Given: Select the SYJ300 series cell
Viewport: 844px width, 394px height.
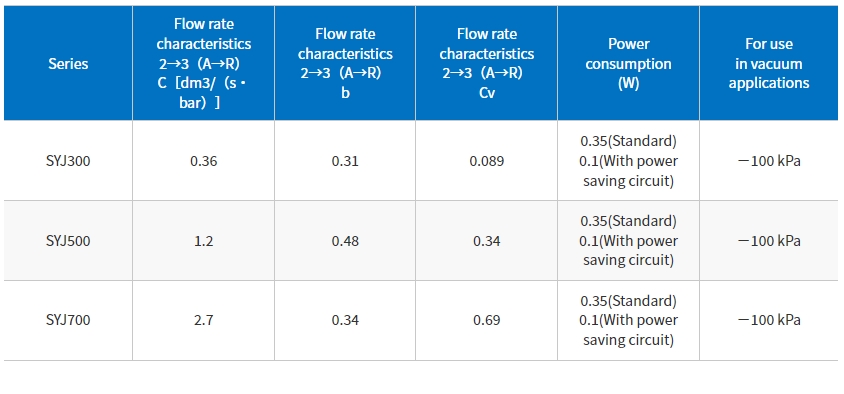Looking at the screenshot, I should [x=68, y=160].
